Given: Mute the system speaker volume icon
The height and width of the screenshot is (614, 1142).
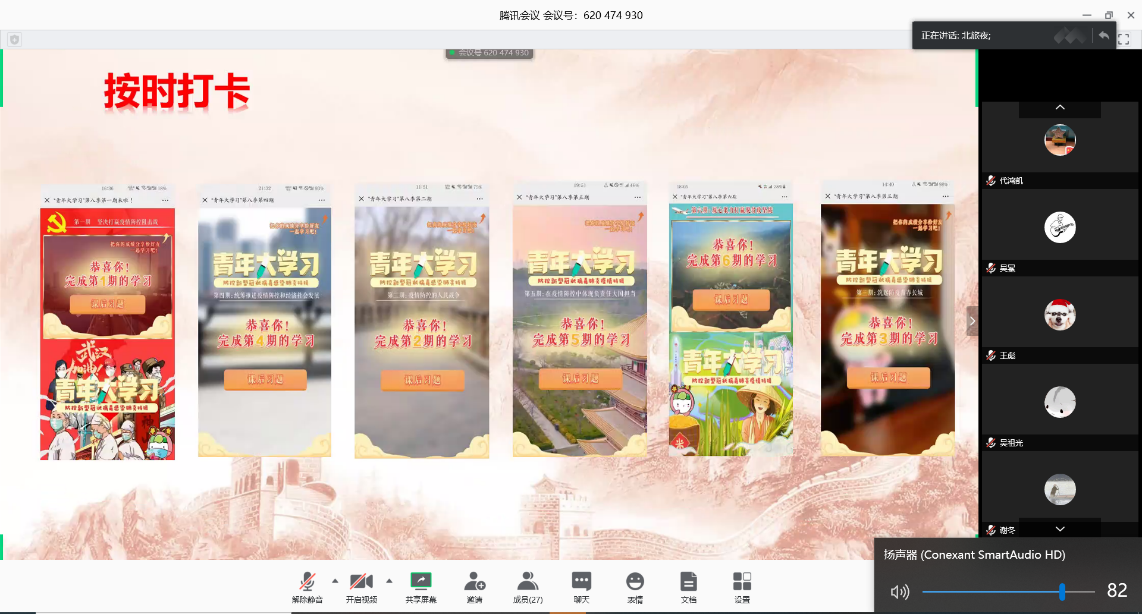Looking at the screenshot, I should point(900,591).
